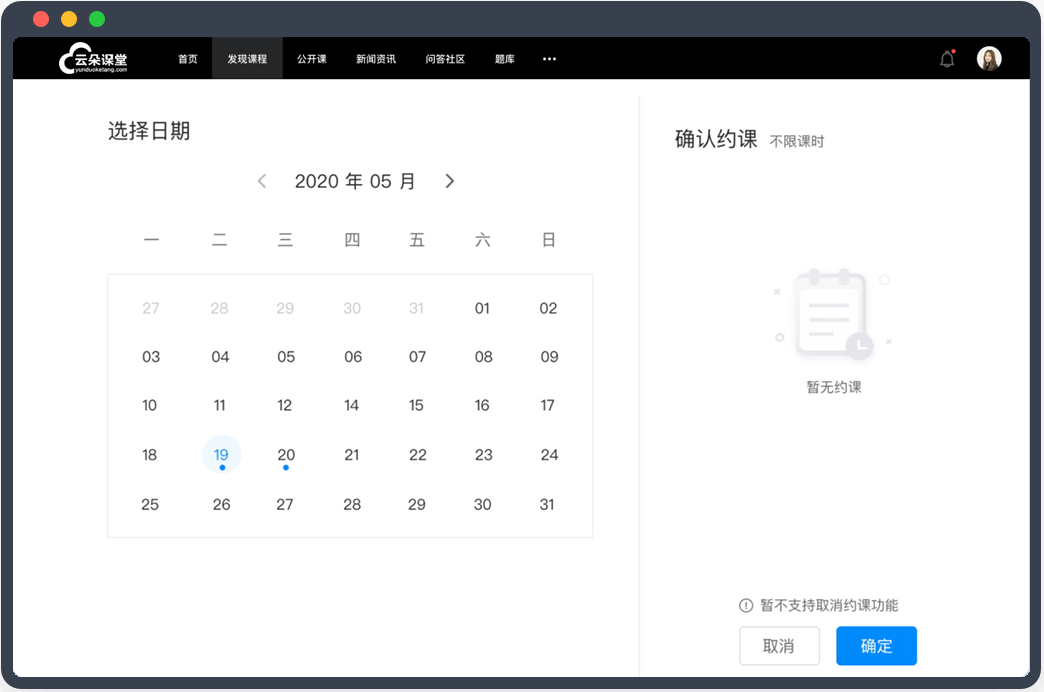
Task: Select black date 27 in last row
Action: (x=285, y=505)
